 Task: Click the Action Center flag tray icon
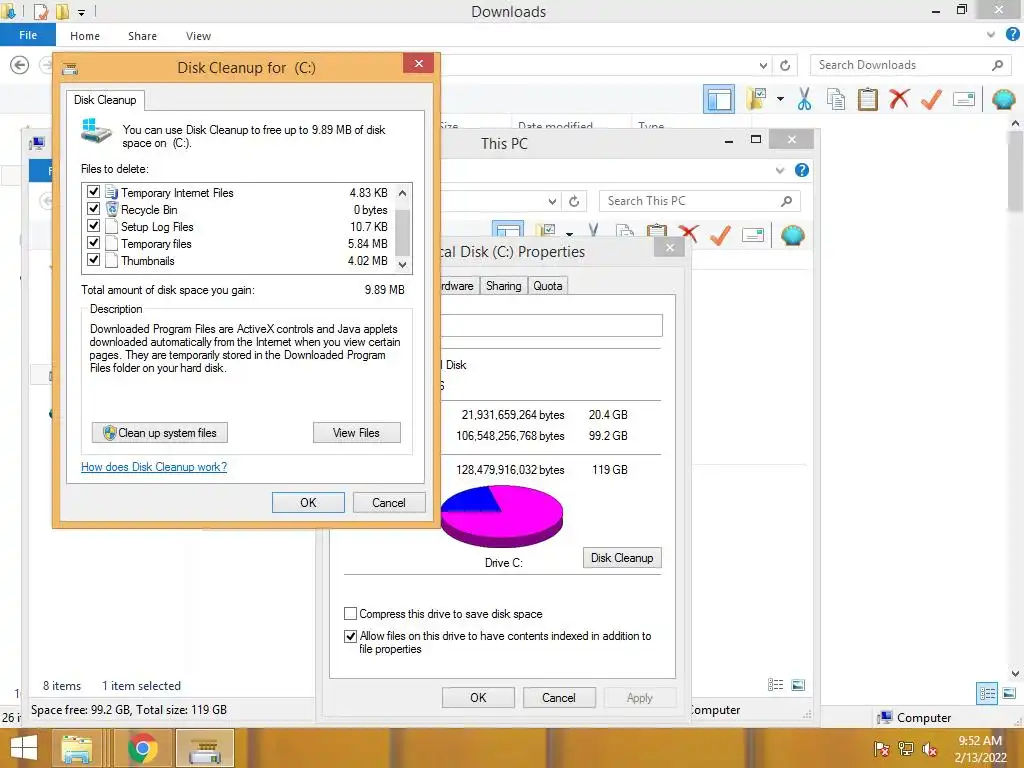pyautogui.click(x=881, y=749)
